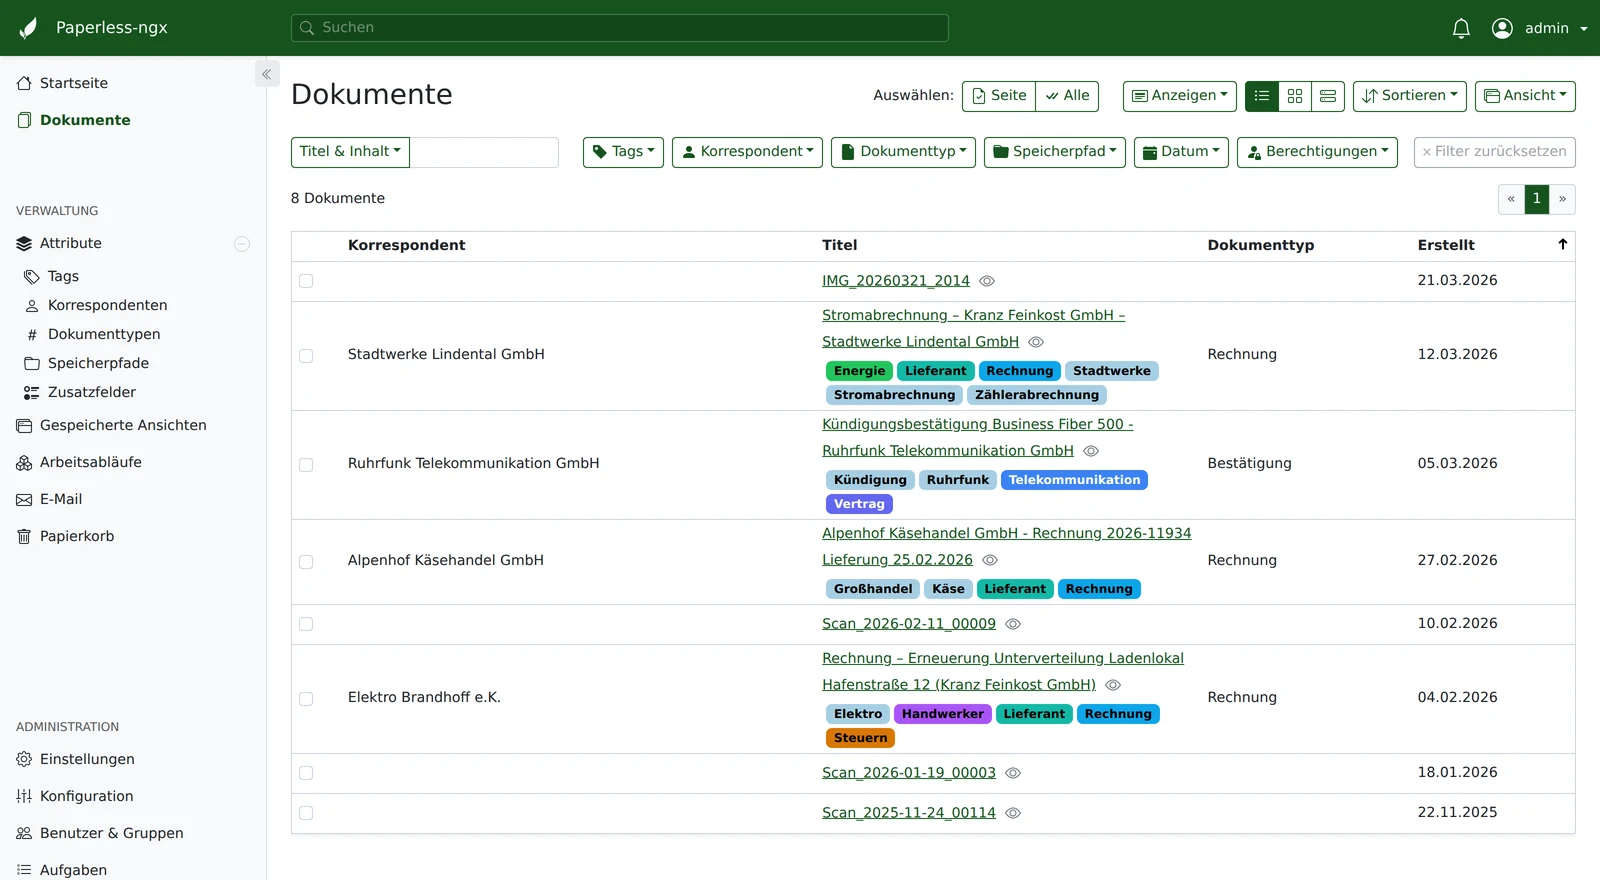Preview document IMG_20260321_2014 via eye icon
The image size is (1600, 880).
tap(987, 281)
